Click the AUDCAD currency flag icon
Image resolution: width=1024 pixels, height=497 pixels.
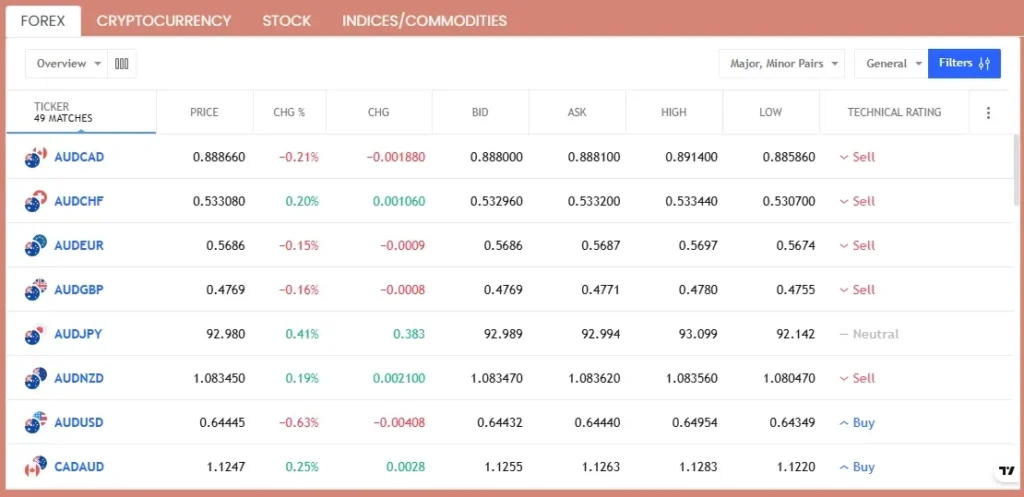tap(36, 157)
